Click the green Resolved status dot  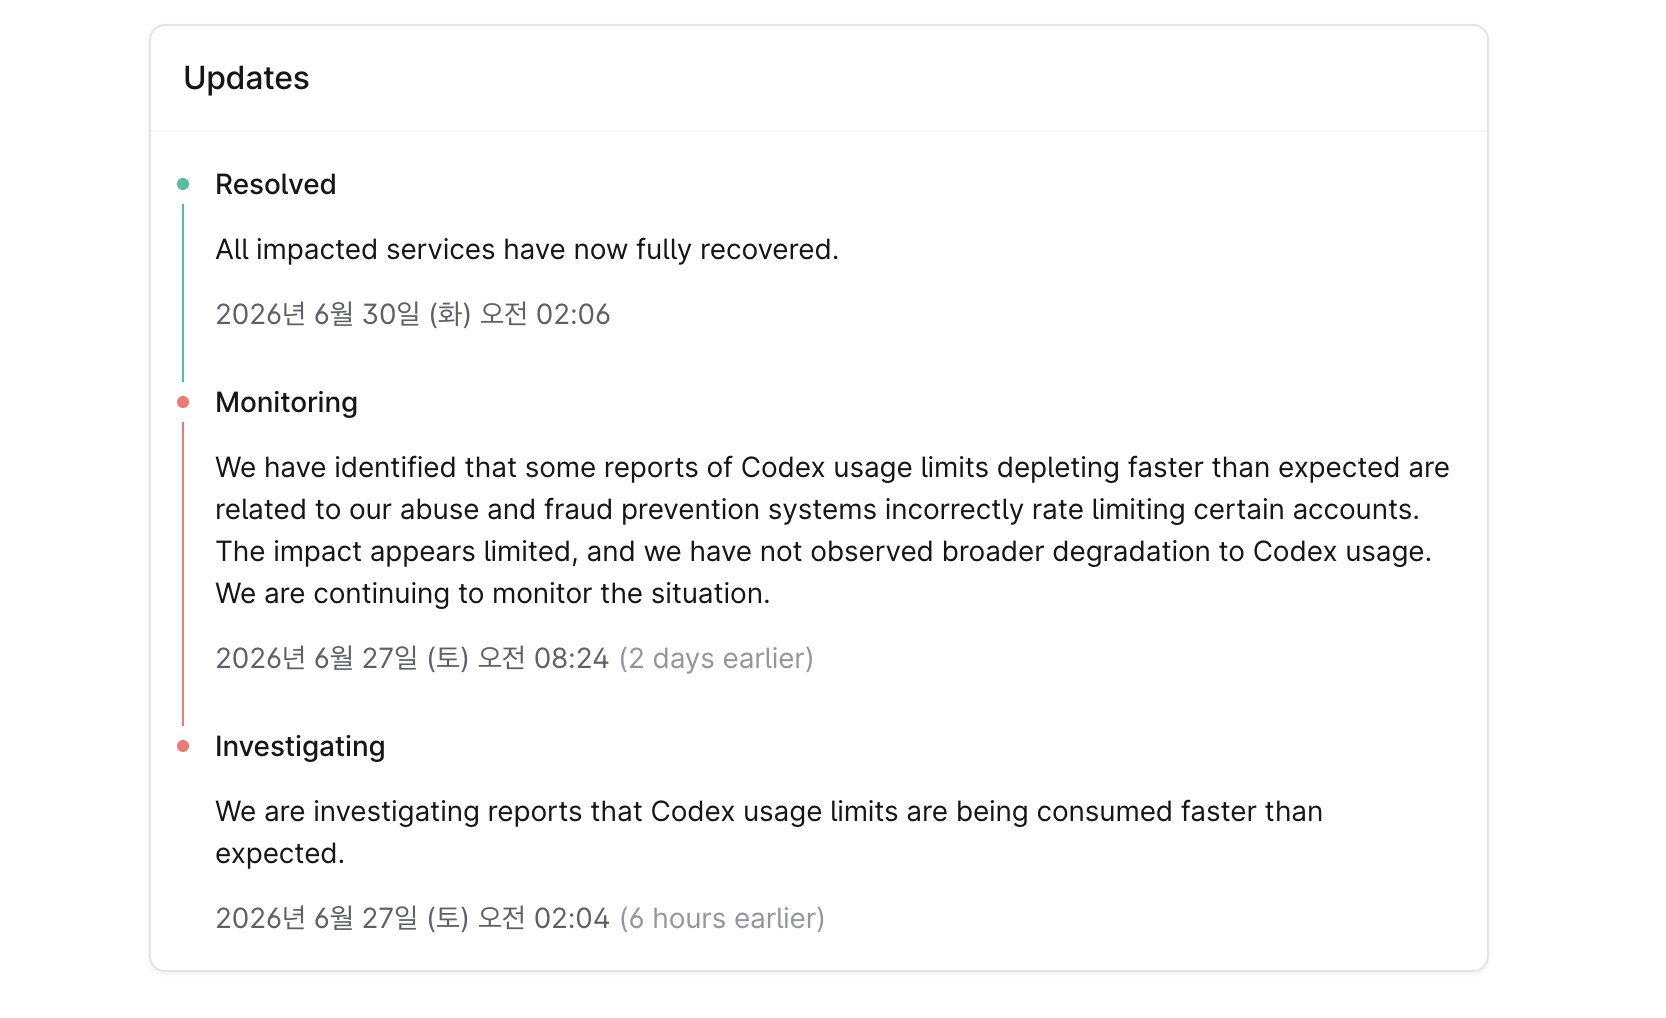coord(183,184)
